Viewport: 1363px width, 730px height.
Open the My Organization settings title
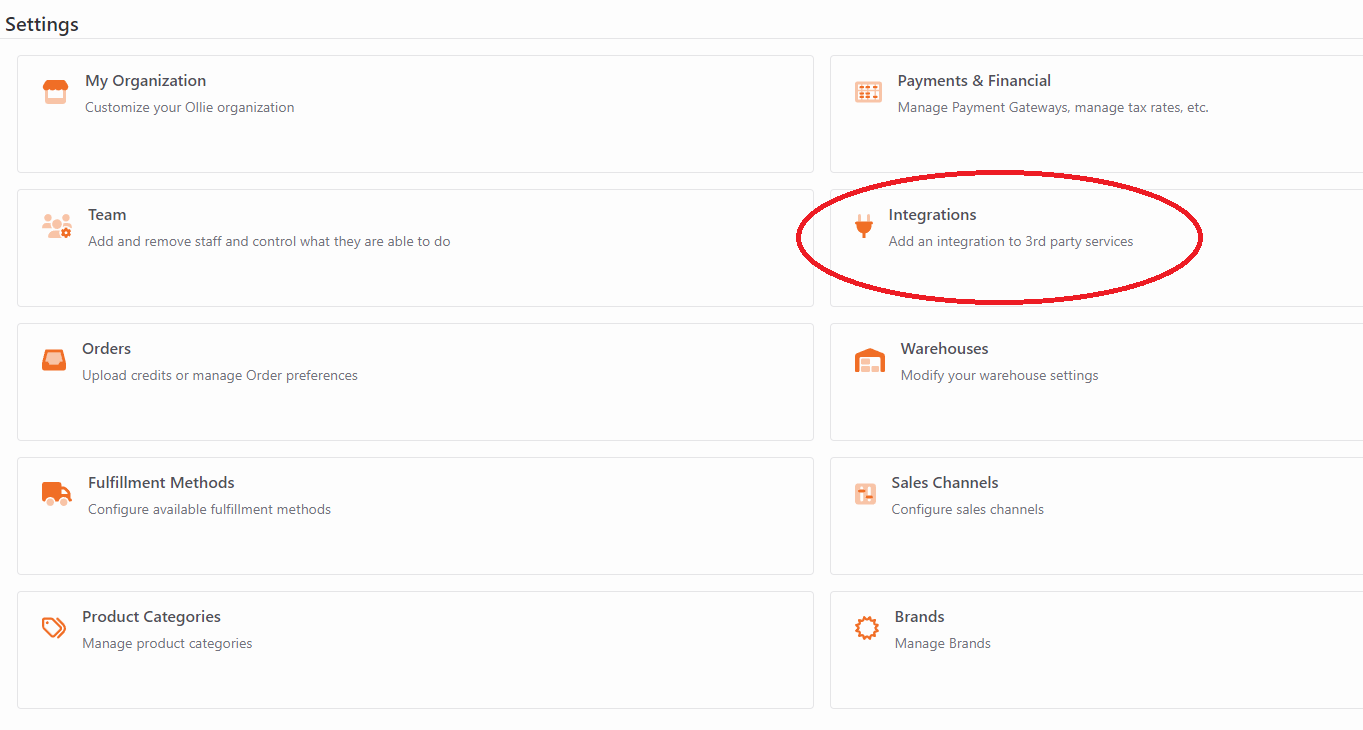click(146, 81)
